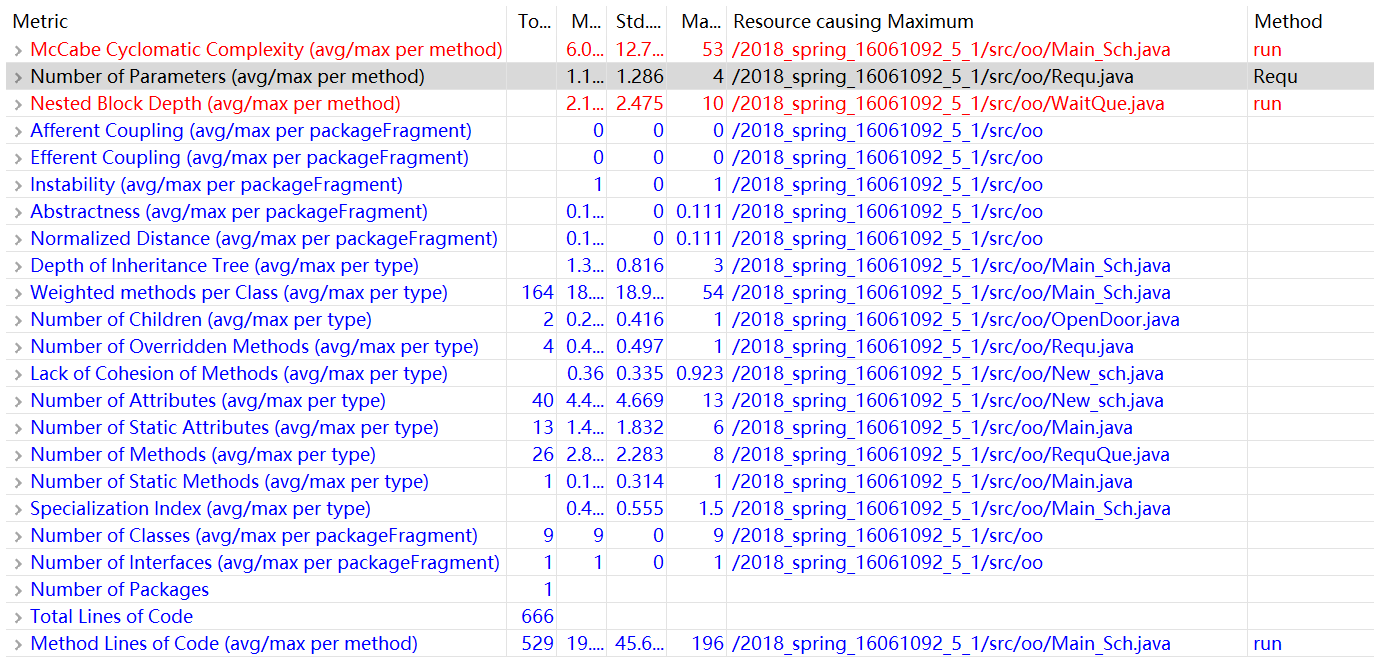Click max value 0.923 in Lack of Cohesion row

(699, 374)
